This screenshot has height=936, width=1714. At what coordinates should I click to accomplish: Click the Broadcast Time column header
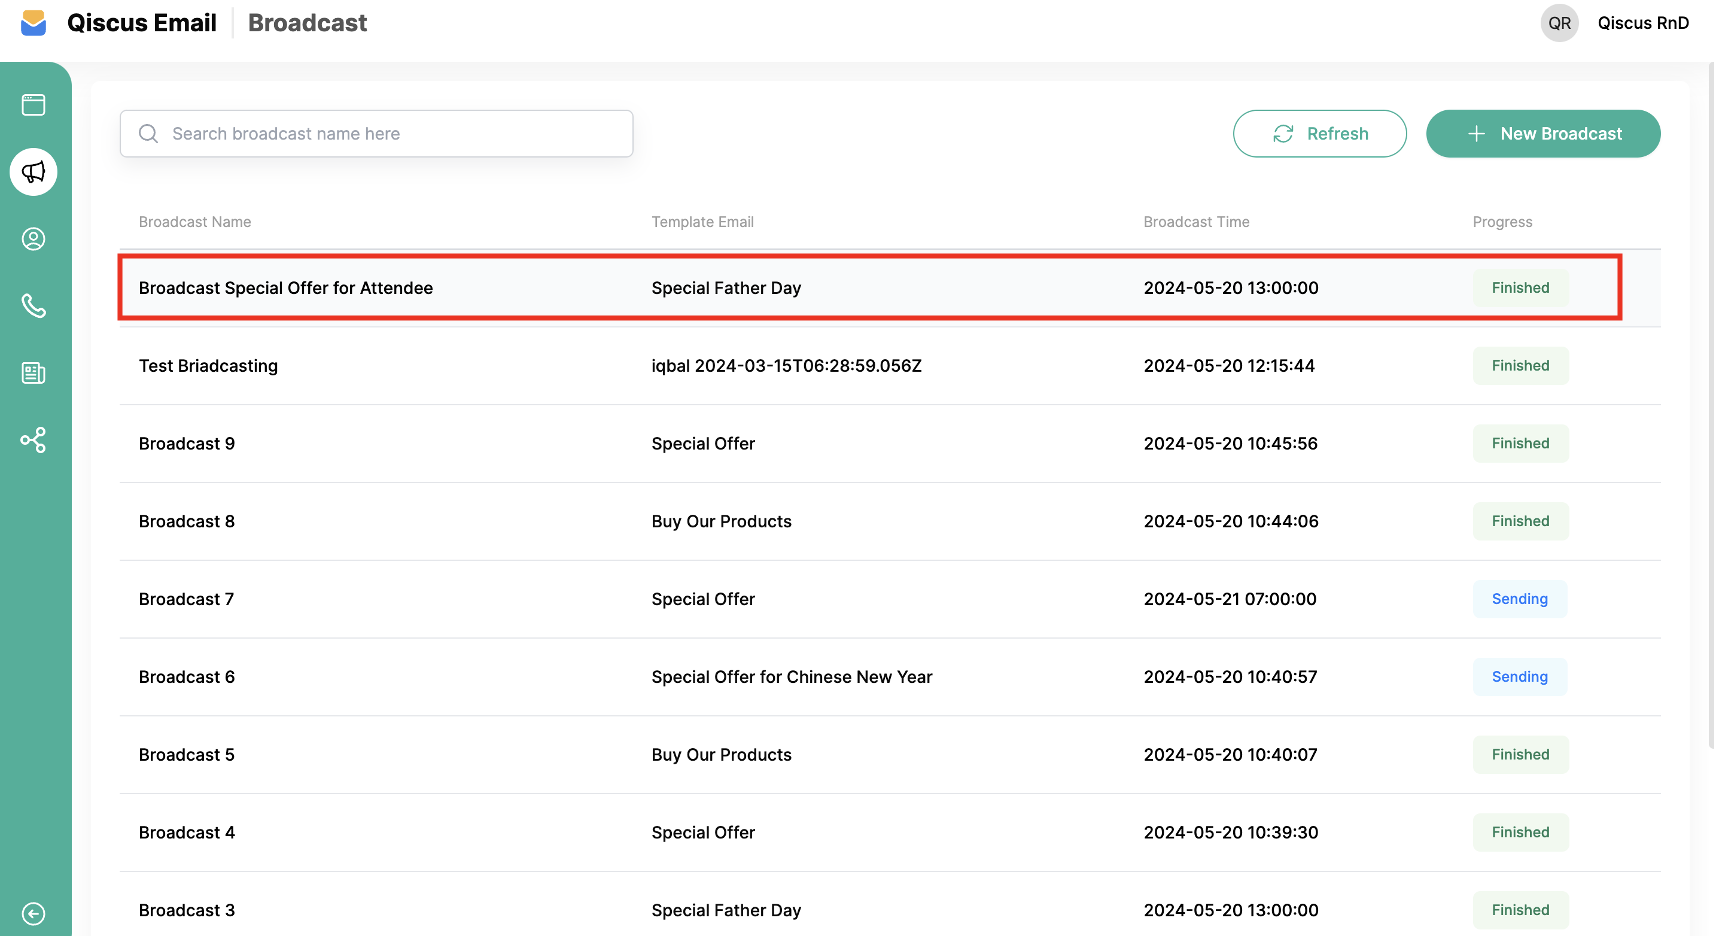pyautogui.click(x=1196, y=222)
